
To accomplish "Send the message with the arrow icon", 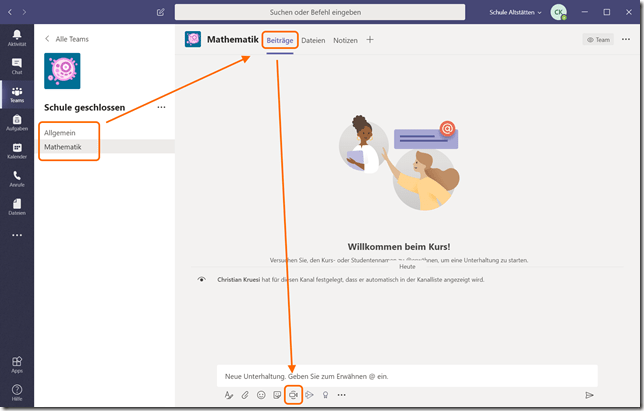I will tap(589, 395).
